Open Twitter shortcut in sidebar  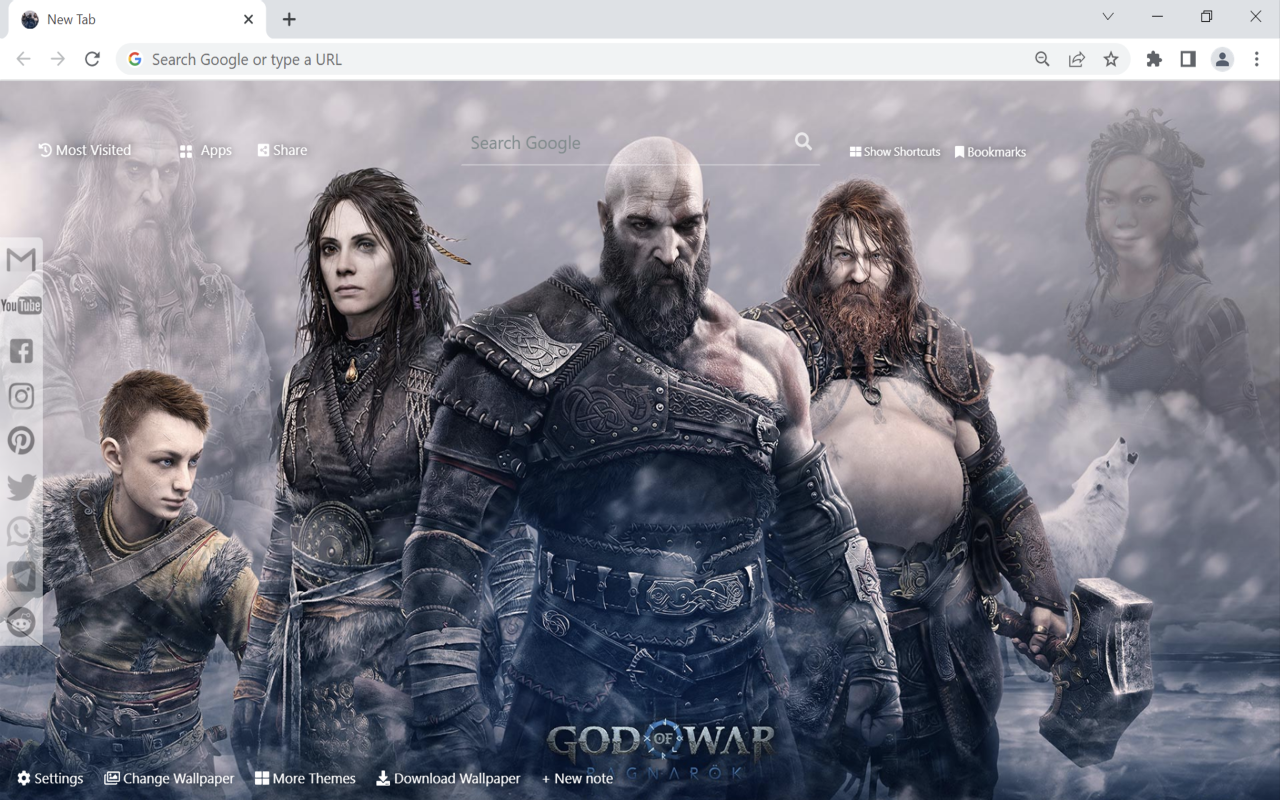[x=21, y=487]
